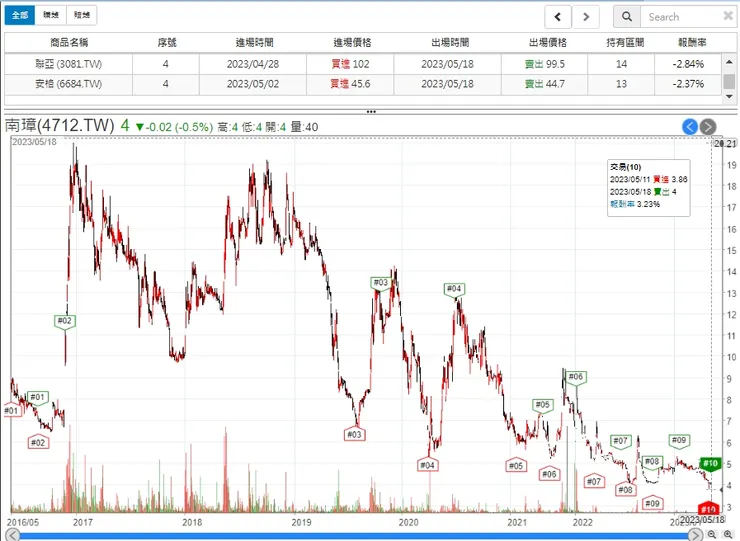Click the green #08 sell marker

click(652, 462)
